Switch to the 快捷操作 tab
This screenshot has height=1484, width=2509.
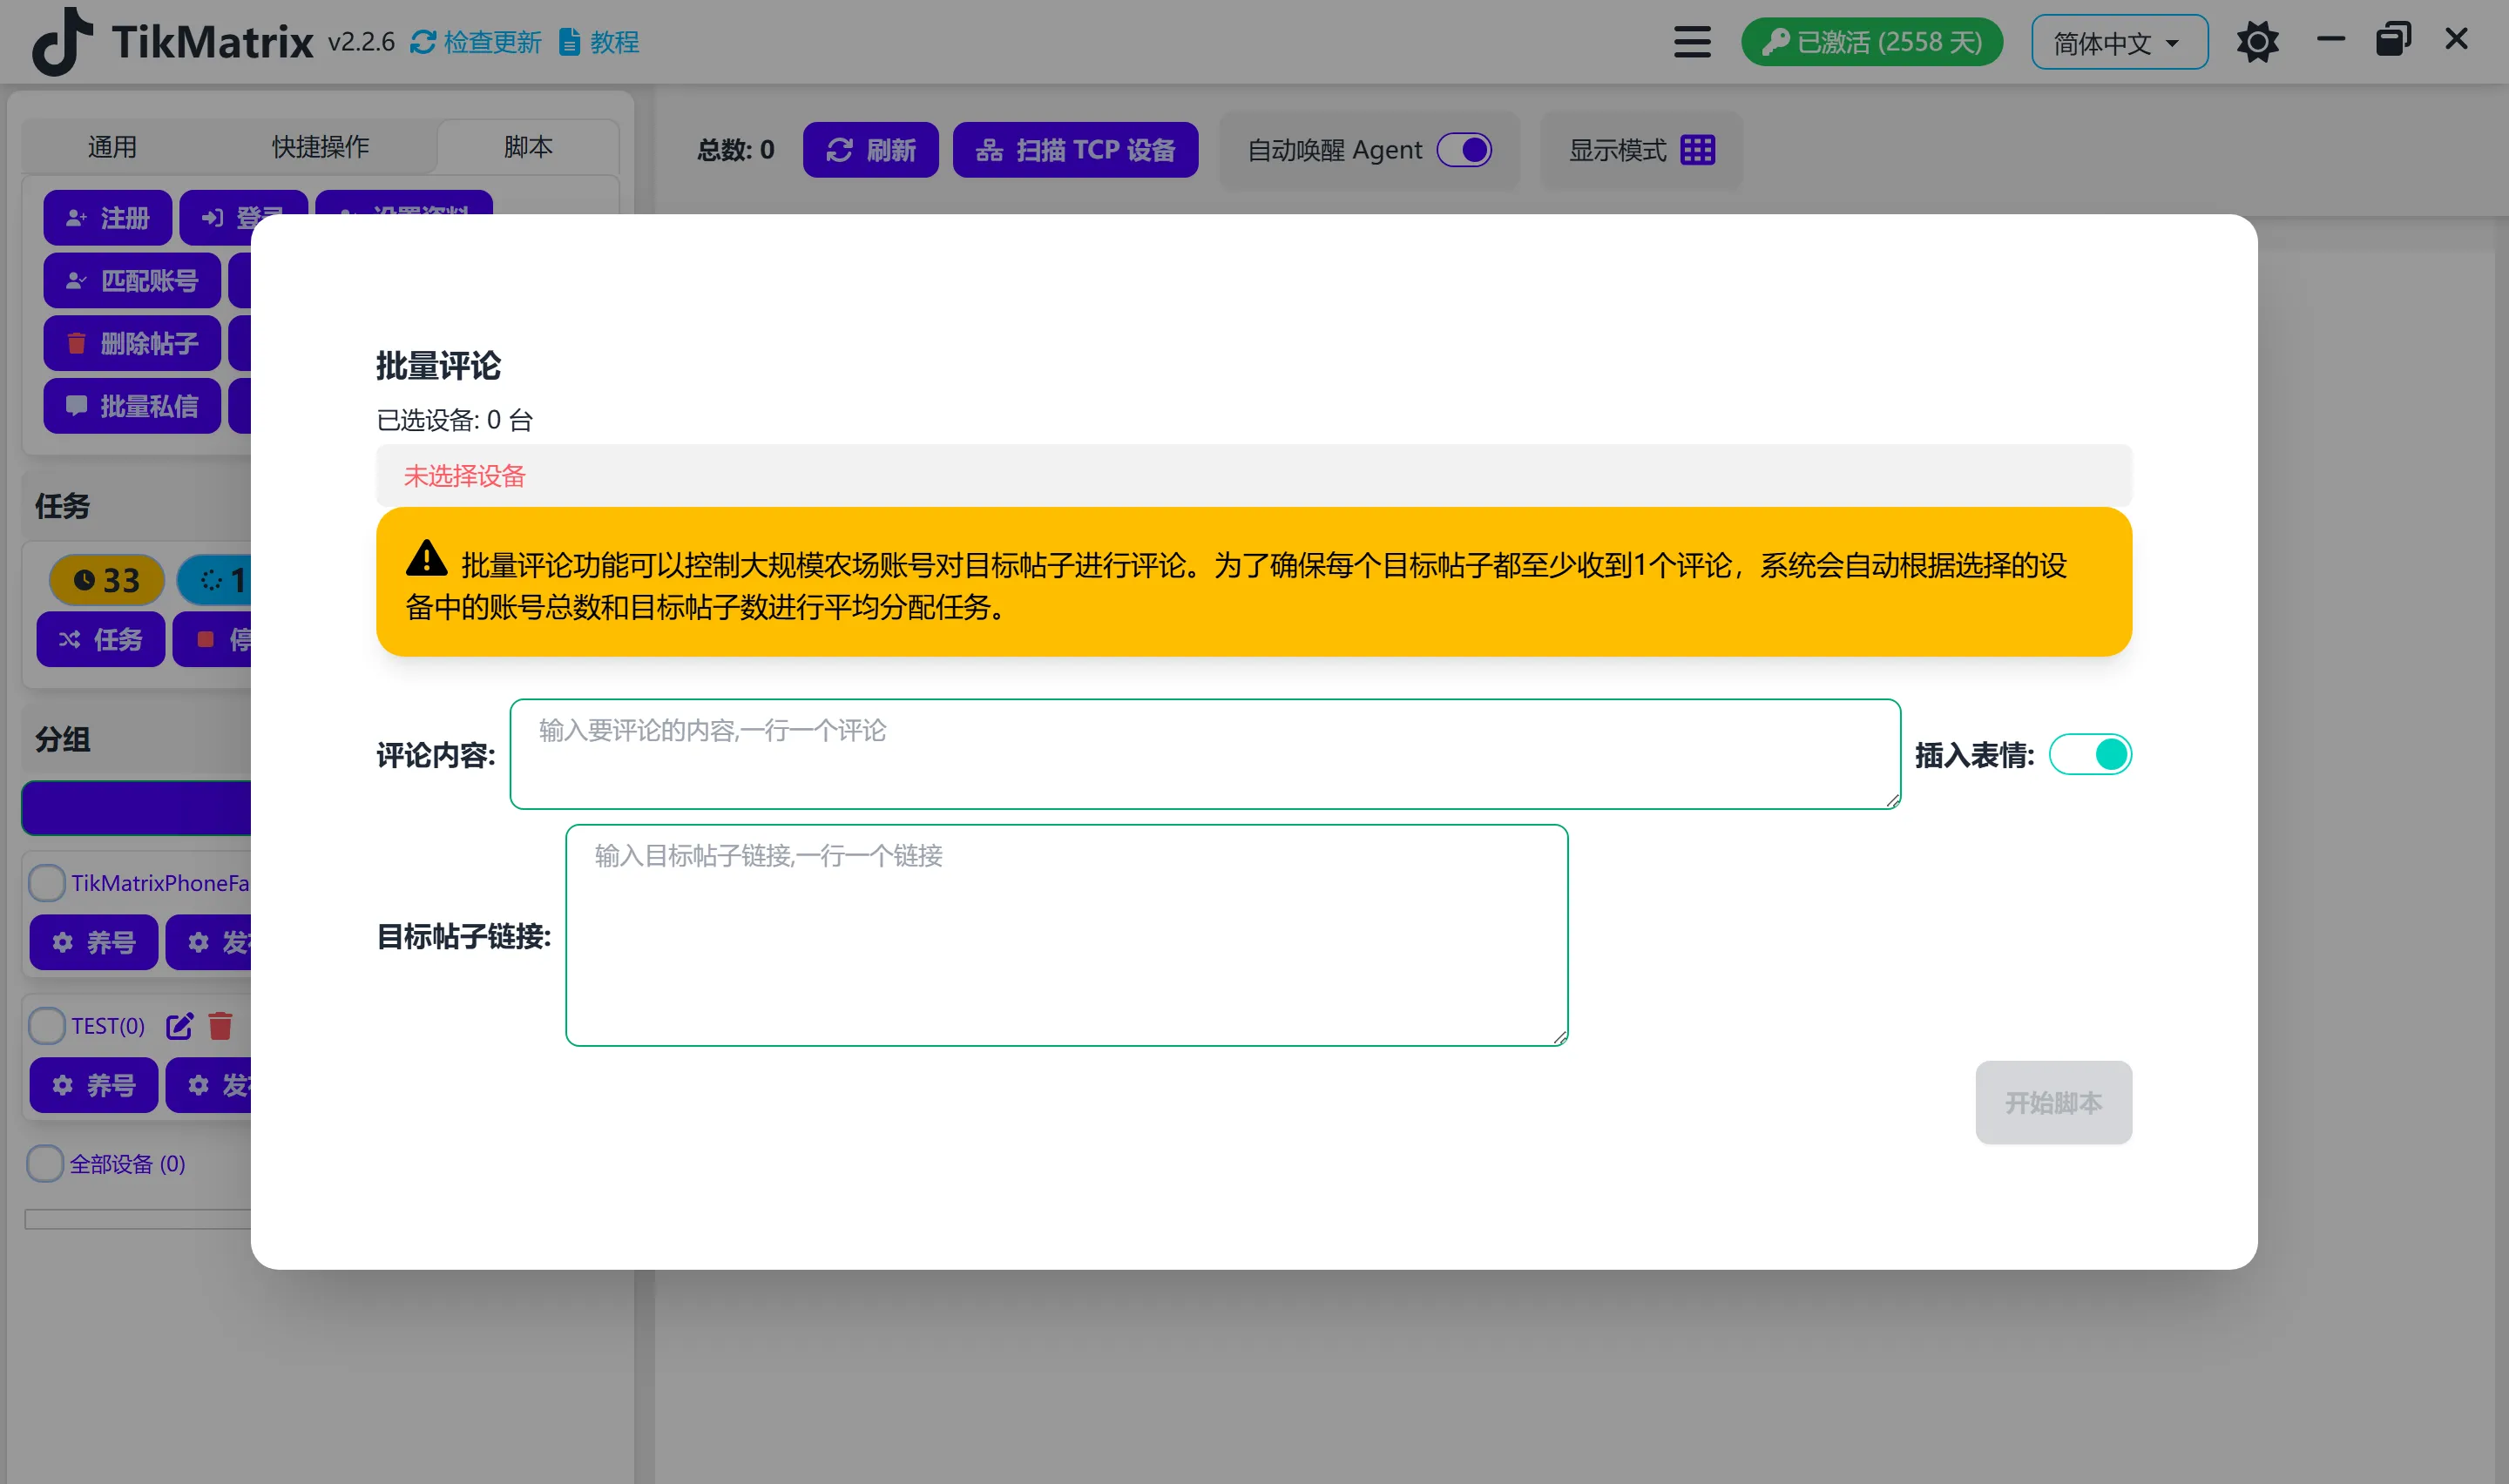[320, 147]
